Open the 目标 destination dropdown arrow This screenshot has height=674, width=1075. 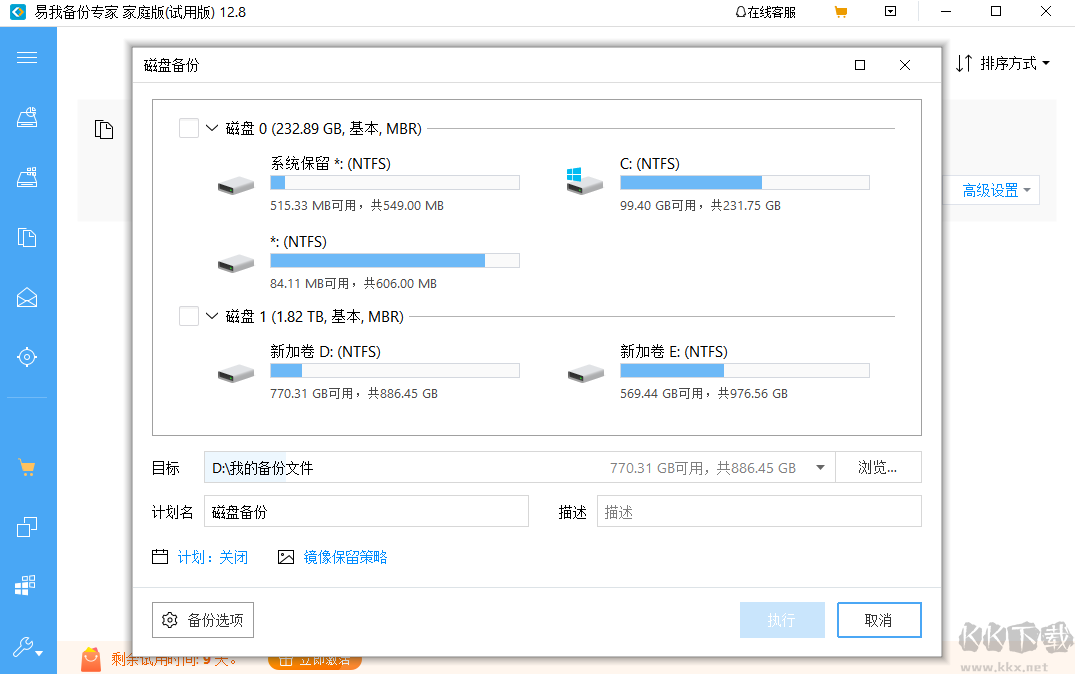[x=819, y=467]
